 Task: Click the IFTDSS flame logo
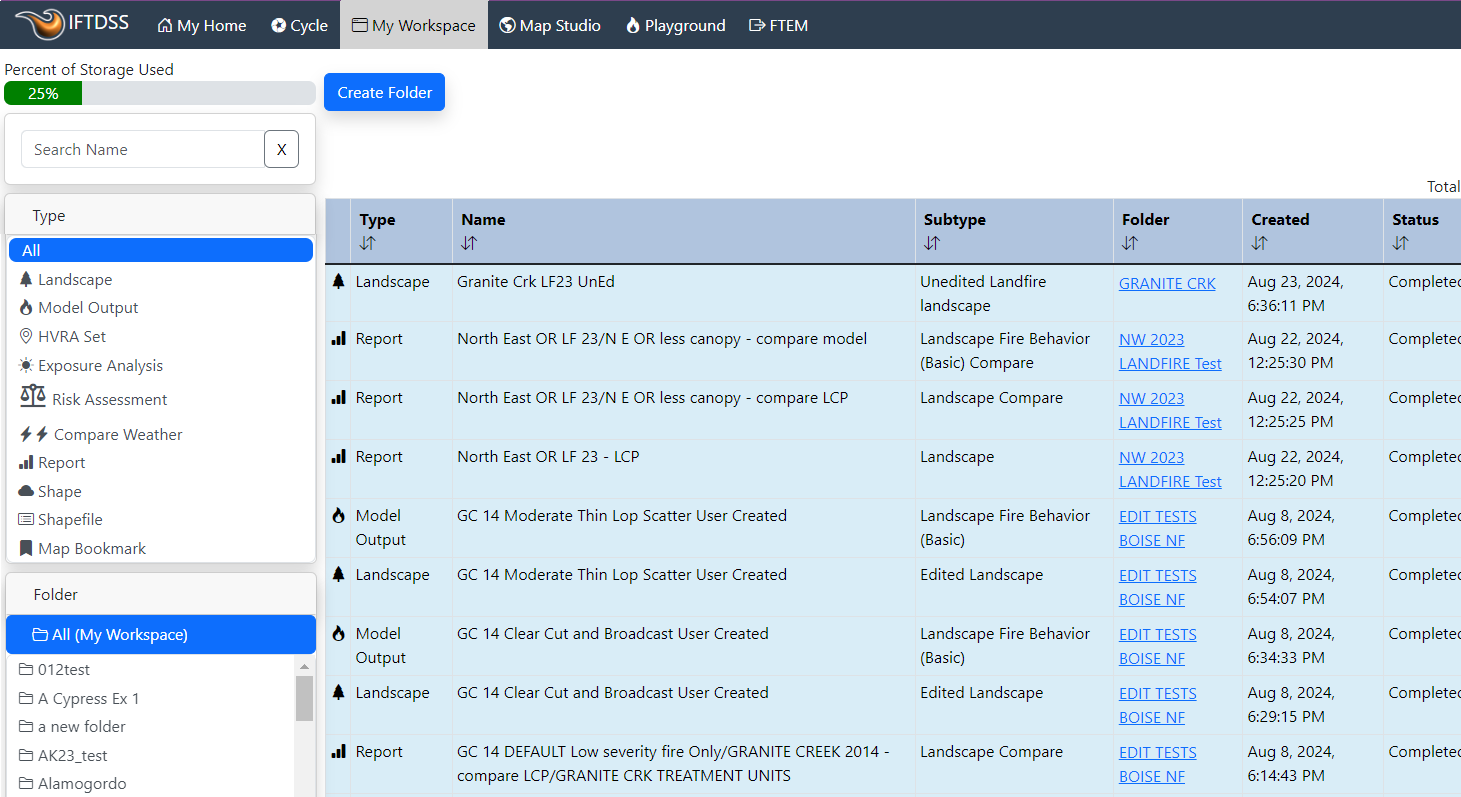40,24
